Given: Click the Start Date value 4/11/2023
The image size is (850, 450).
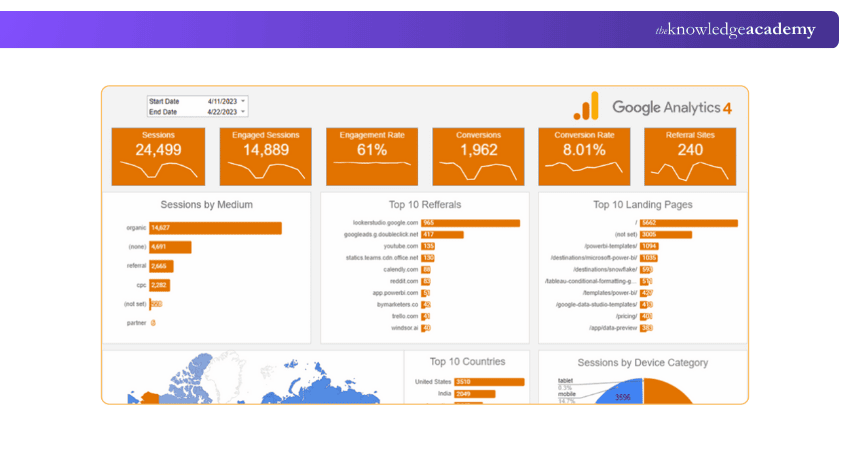Looking at the screenshot, I should [222, 101].
